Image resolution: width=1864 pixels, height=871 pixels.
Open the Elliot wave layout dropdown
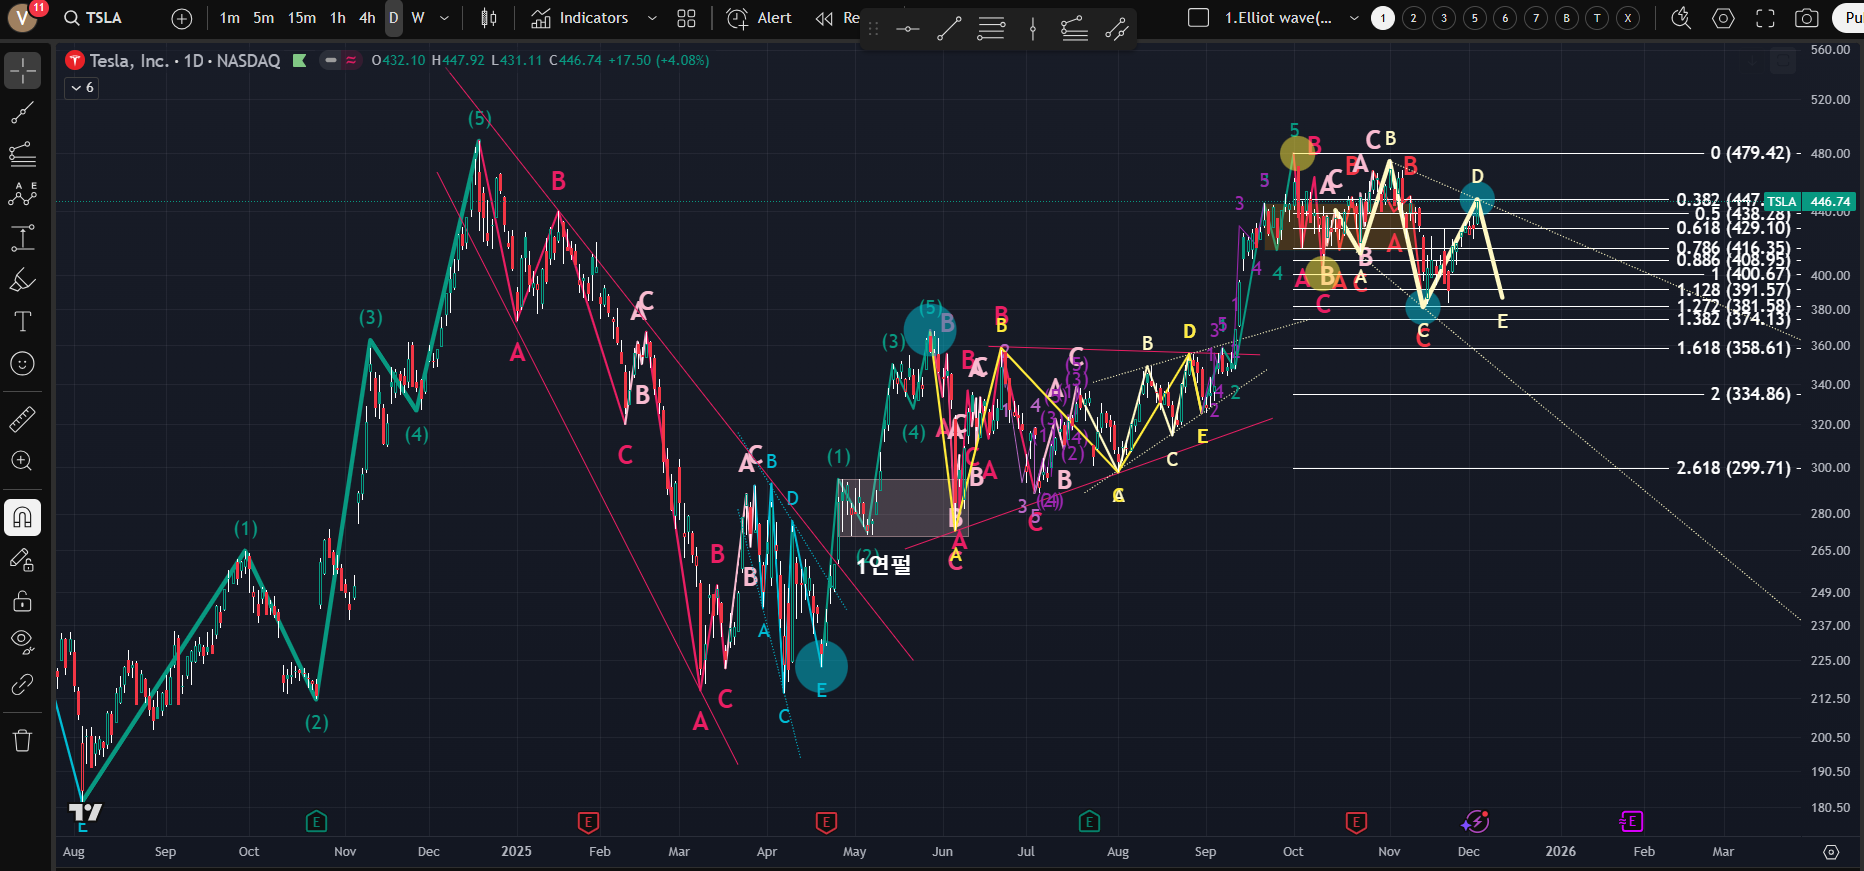tap(1354, 18)
